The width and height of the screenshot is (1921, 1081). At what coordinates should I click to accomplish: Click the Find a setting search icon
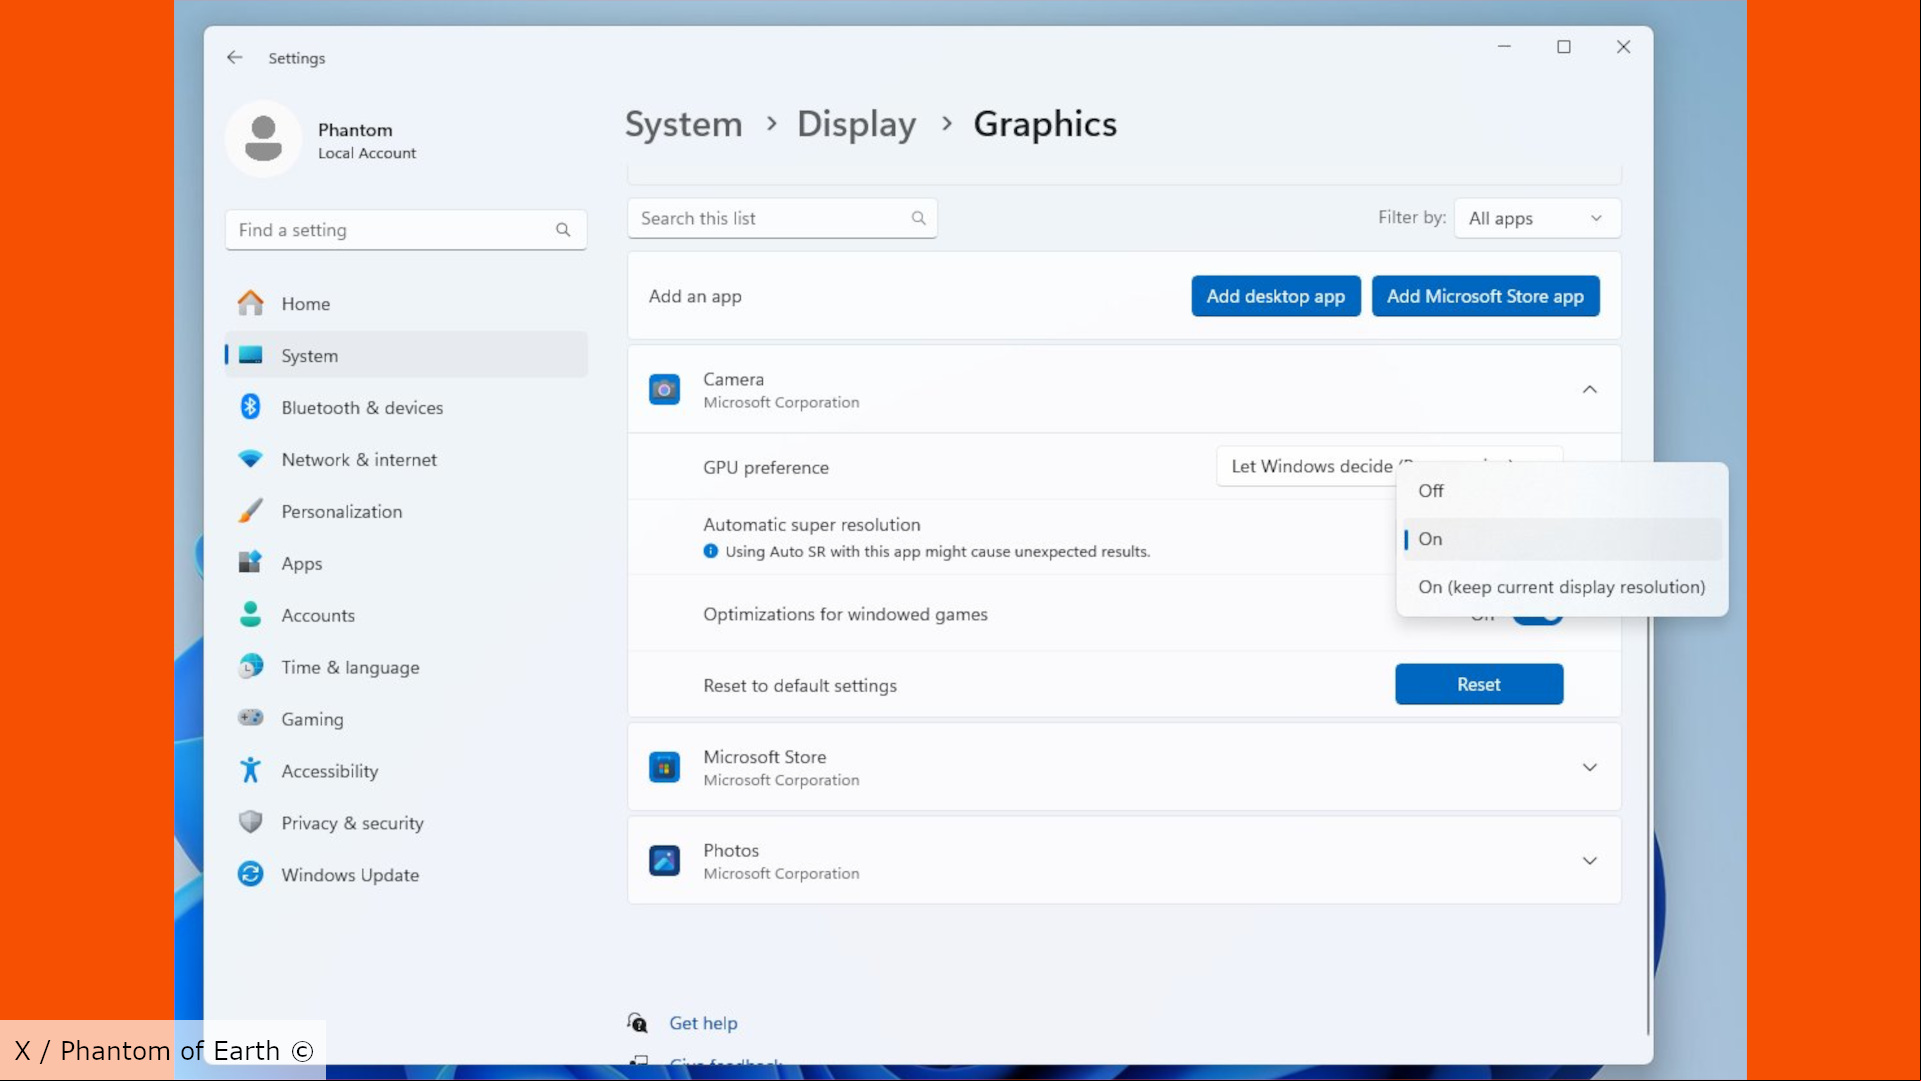point(563,230)
